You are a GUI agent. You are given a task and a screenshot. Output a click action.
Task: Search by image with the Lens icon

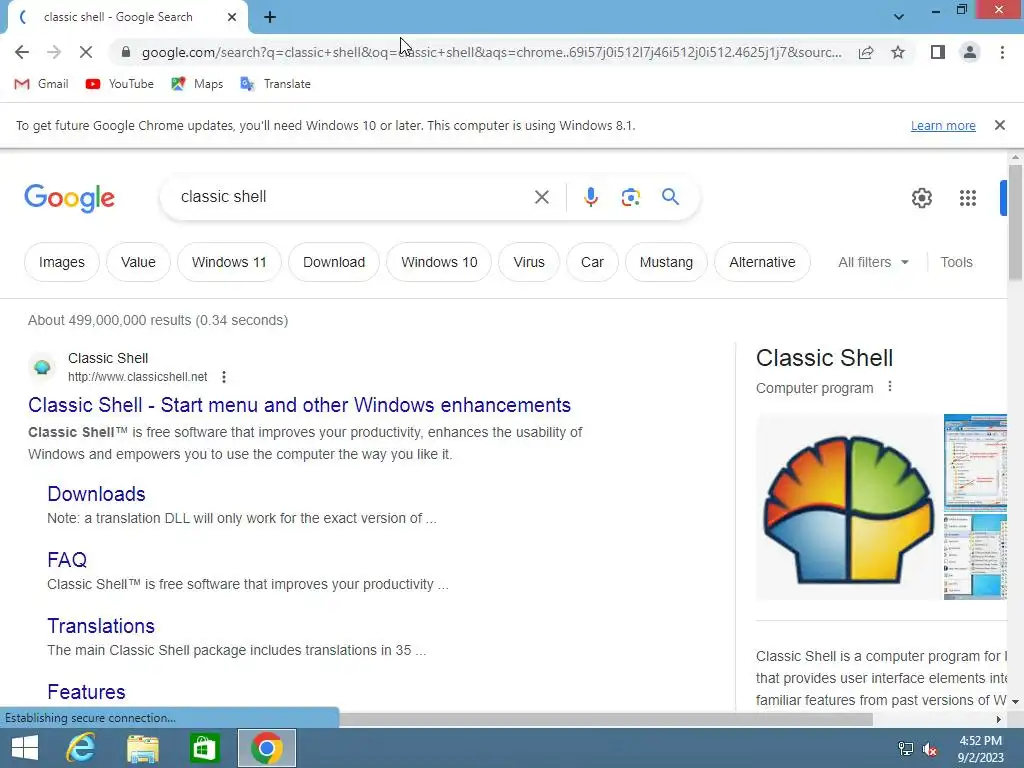click(630, 197)
